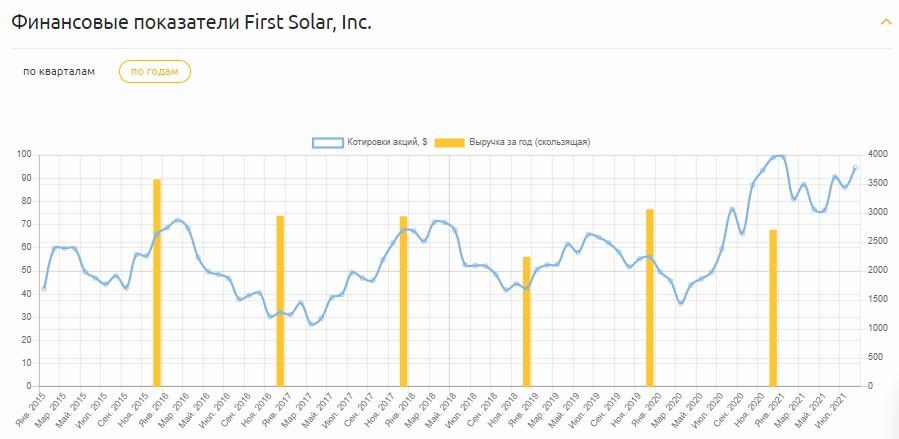Switch to the 'по кварталам' view
899x439 pixels.
(x=59, y=72)
